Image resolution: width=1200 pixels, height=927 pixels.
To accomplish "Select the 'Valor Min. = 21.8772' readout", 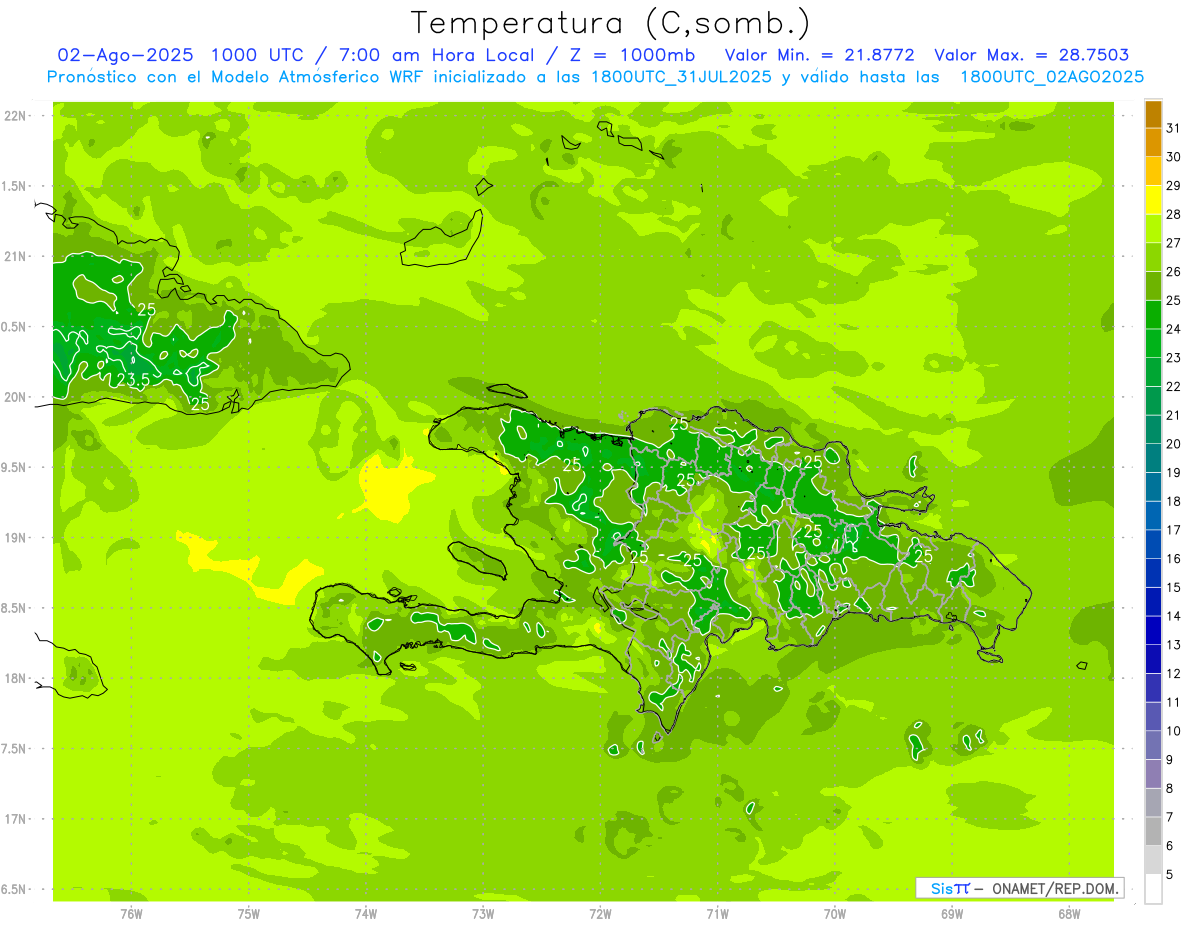I will coord(819,56).
